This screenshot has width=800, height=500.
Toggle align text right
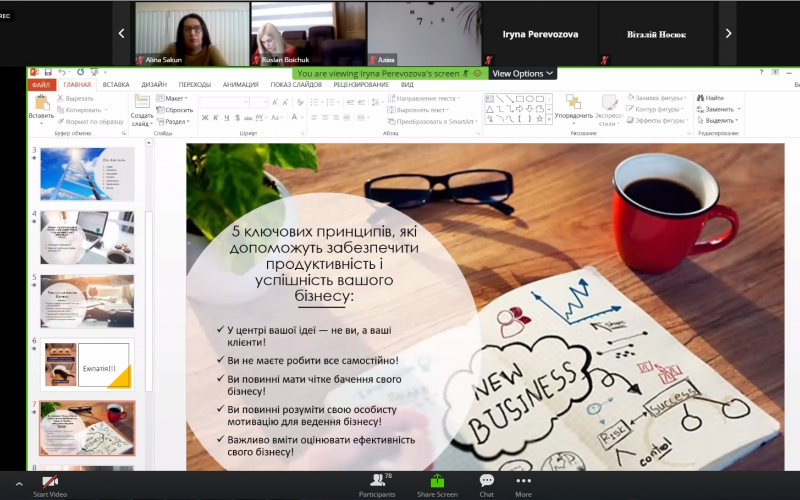click(336, 118)
